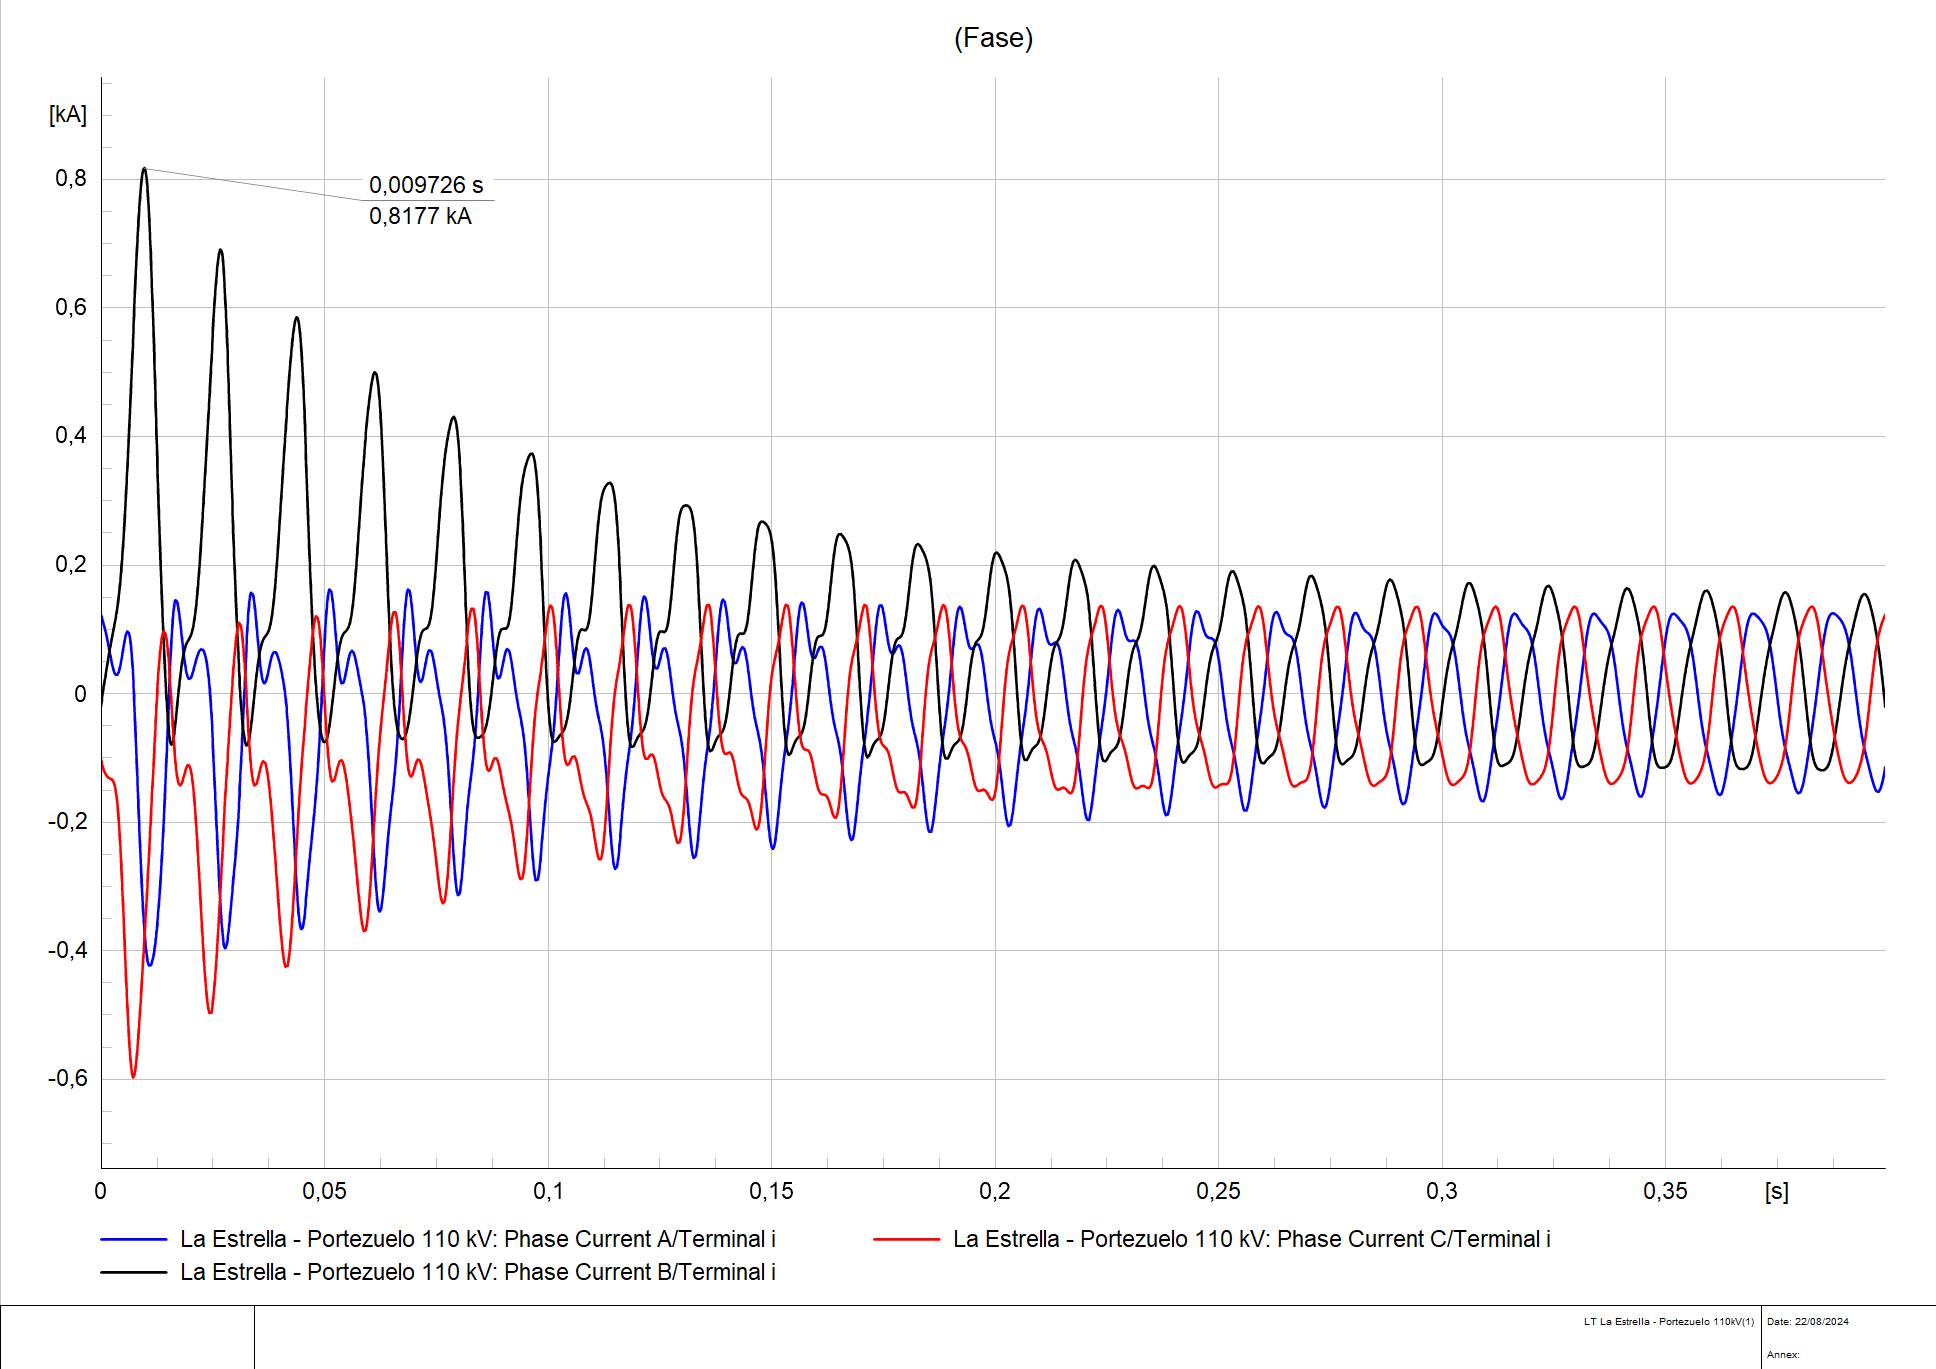Click the 0,35 x-axis tick label
The width and height of the screenshot is (1936, 1369).
coord(1665,1191)
